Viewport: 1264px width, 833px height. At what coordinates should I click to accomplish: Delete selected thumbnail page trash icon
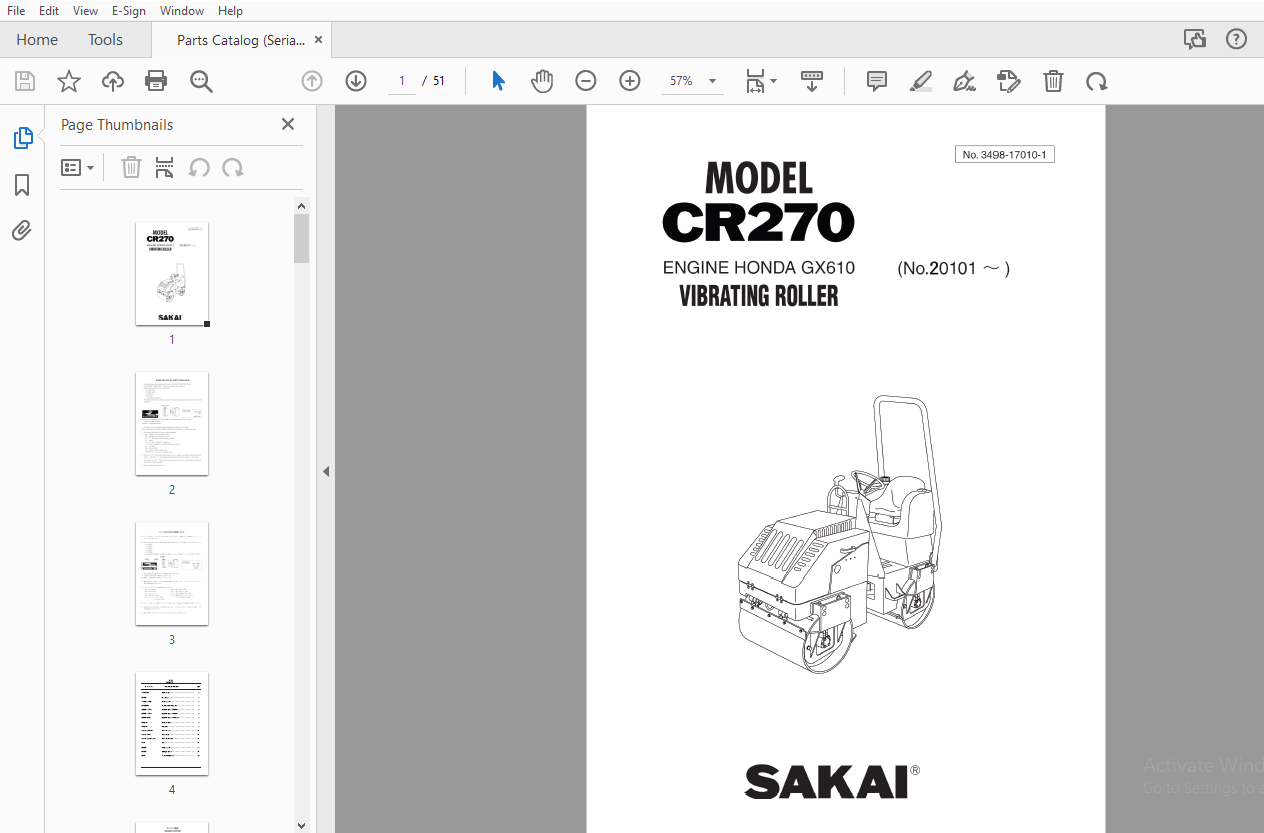click(x=131, y=167)
